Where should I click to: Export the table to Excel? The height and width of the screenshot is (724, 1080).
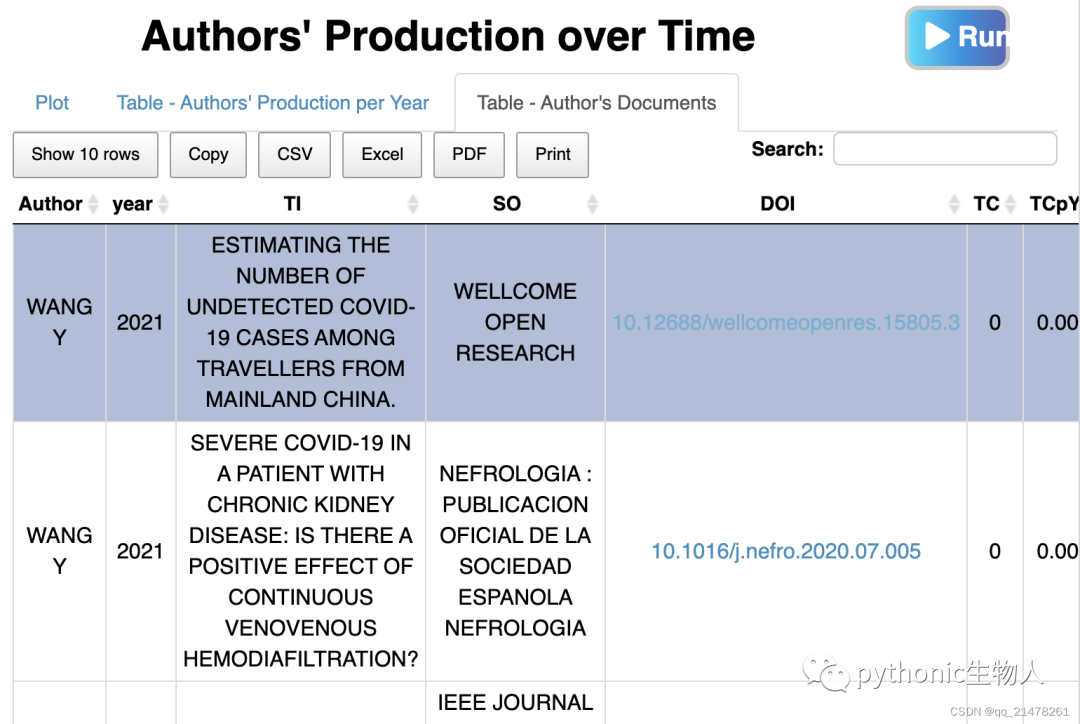point(382,154)
